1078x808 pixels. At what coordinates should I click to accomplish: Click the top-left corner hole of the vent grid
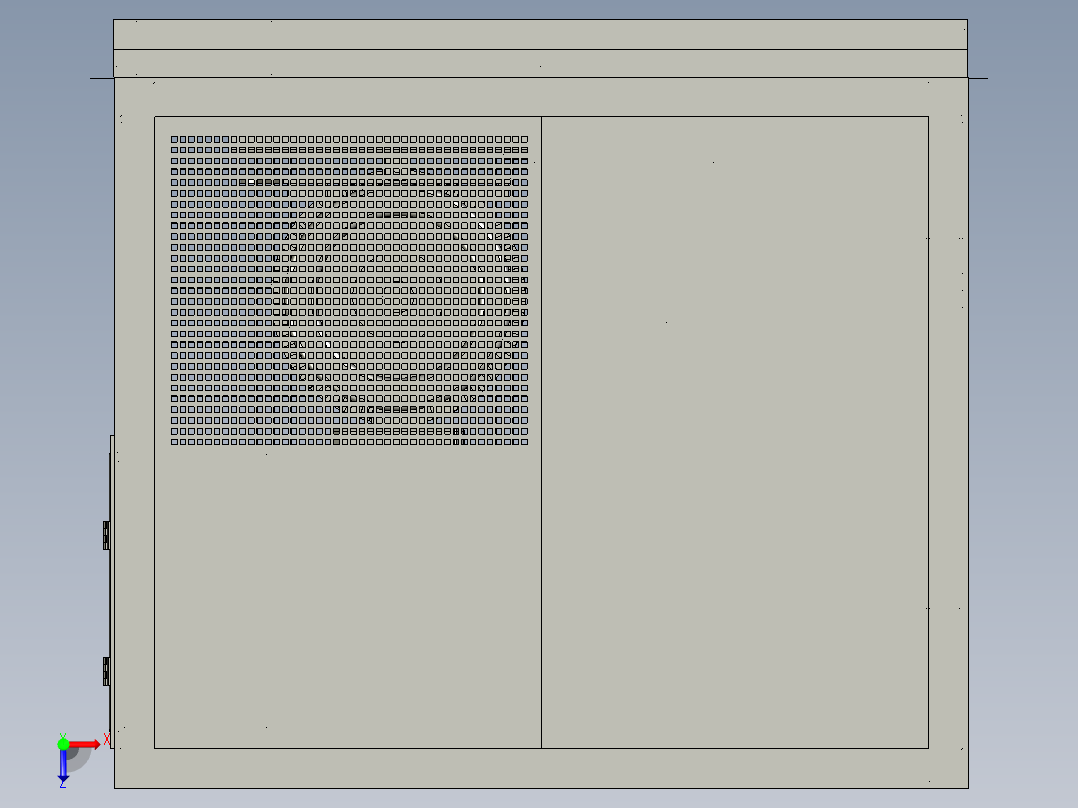(x=174, y=139)
